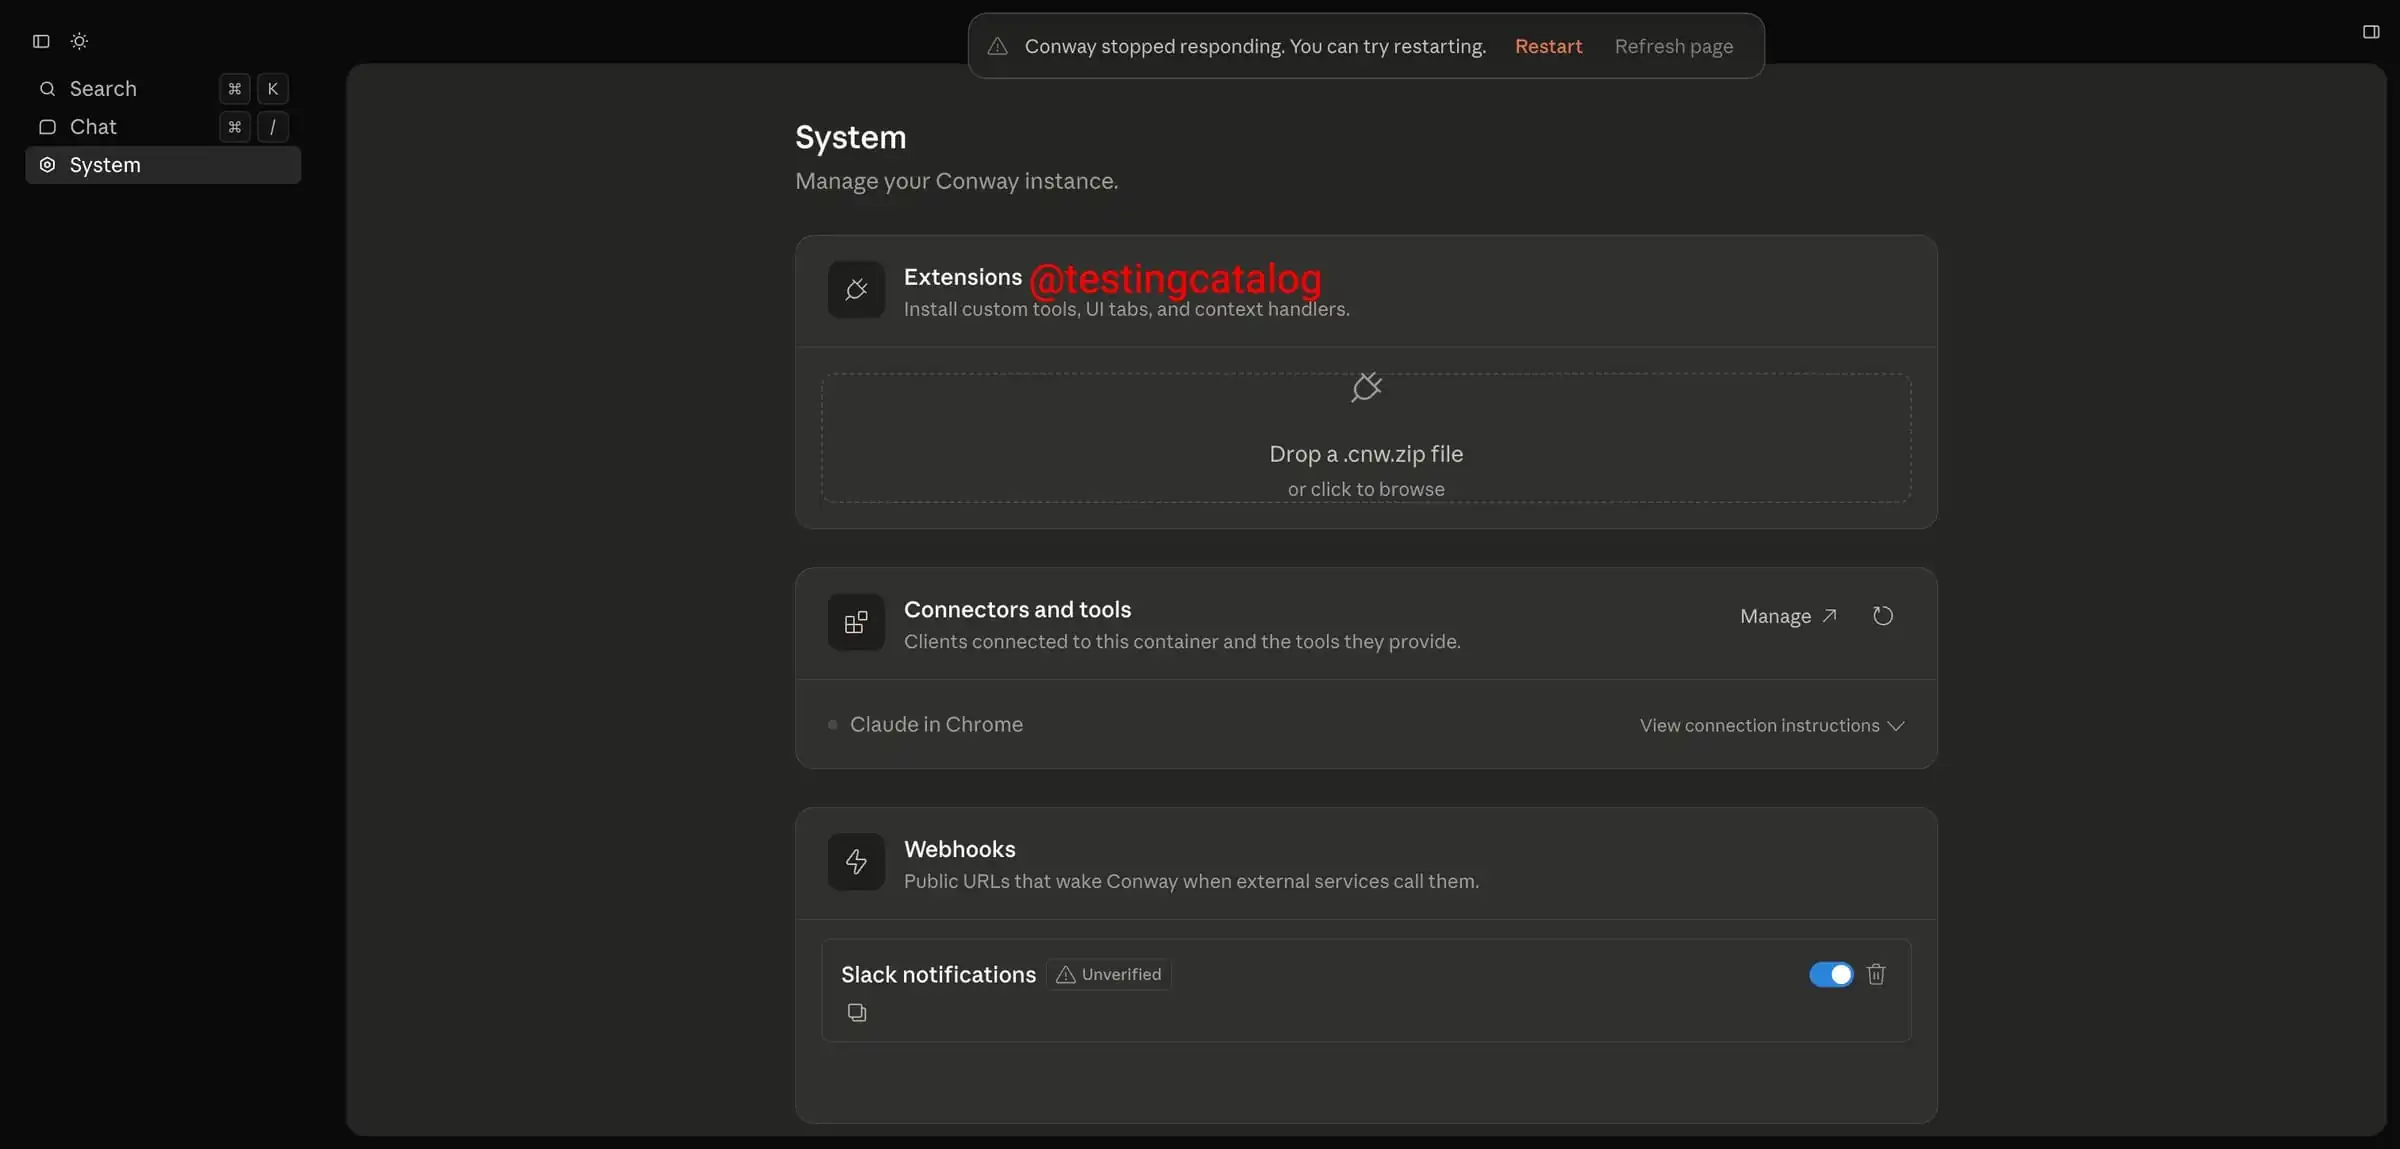Open the Search menu item
The image size is (2400, 1149).
pyautogui.click(x=103, y=89)
